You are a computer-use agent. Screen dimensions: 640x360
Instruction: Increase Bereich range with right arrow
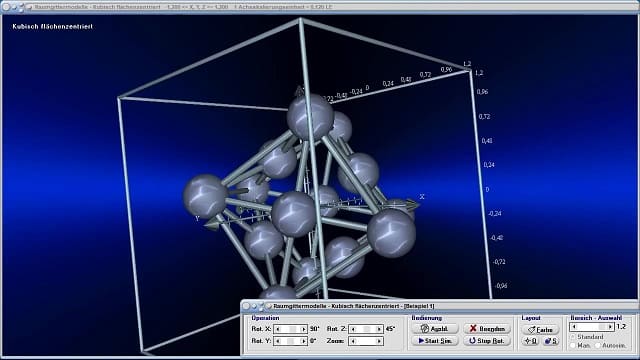(610, 327)
